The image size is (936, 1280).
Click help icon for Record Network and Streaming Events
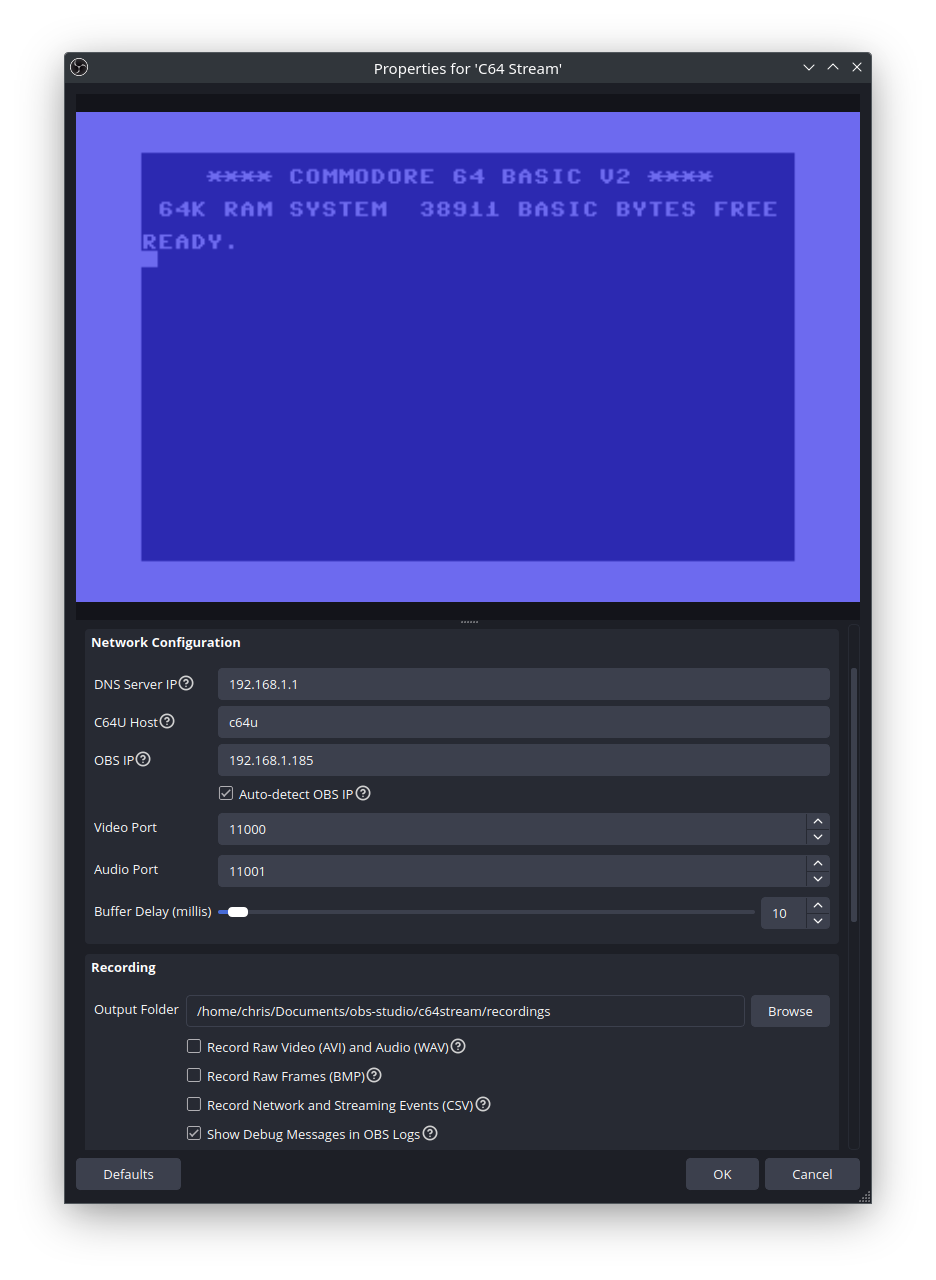pos(483,1104)
